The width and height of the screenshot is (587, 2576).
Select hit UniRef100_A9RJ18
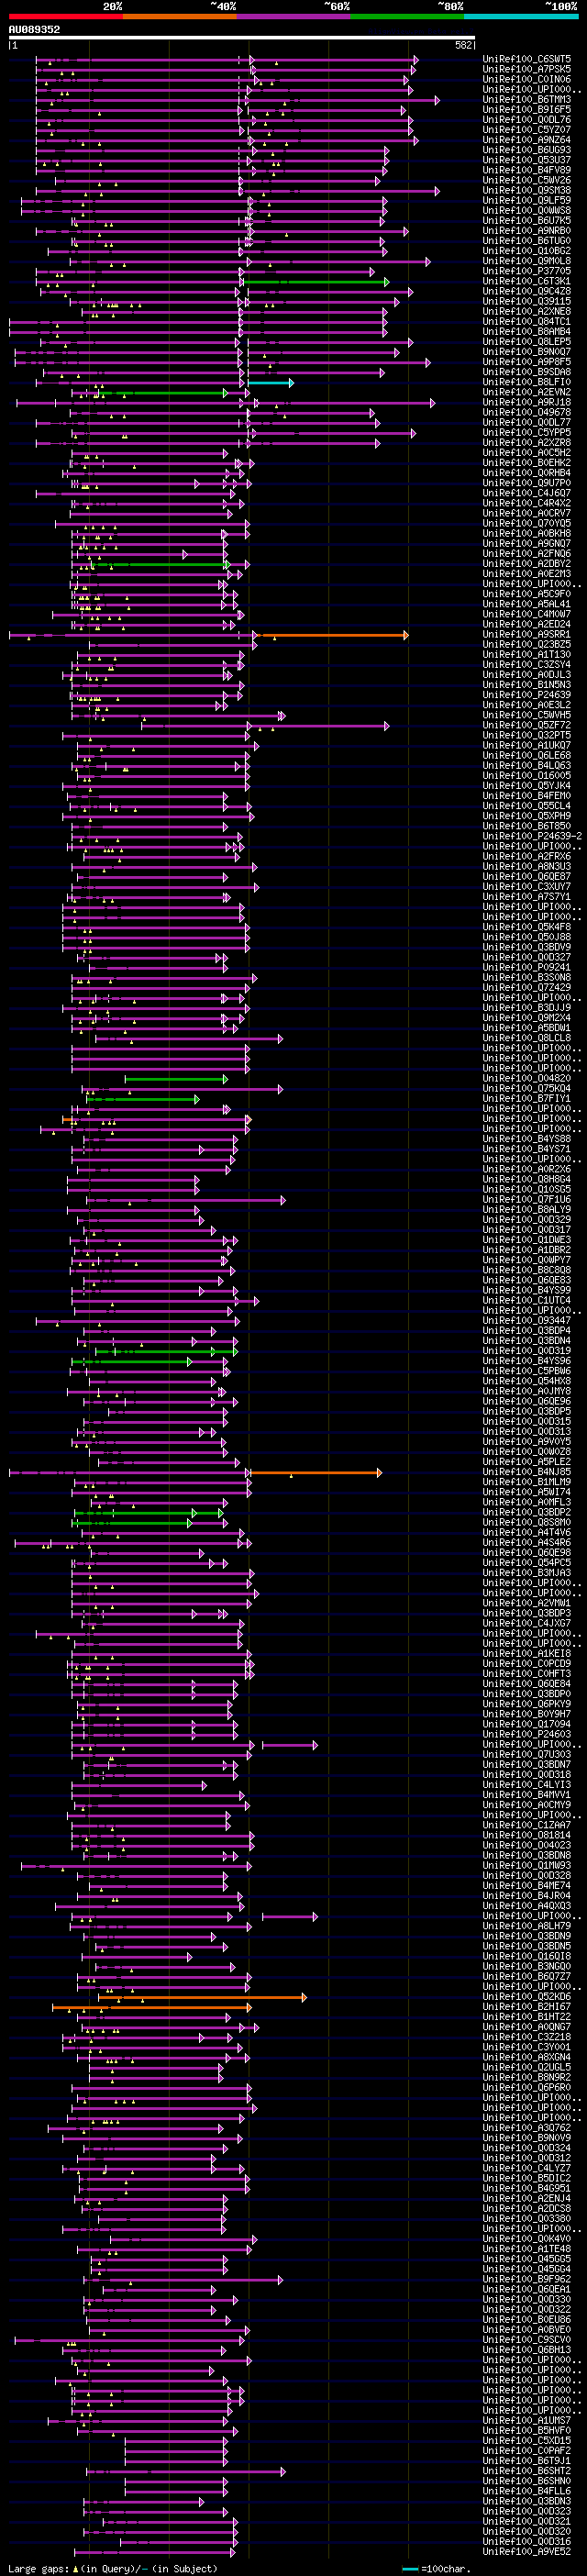click(527, 402)
